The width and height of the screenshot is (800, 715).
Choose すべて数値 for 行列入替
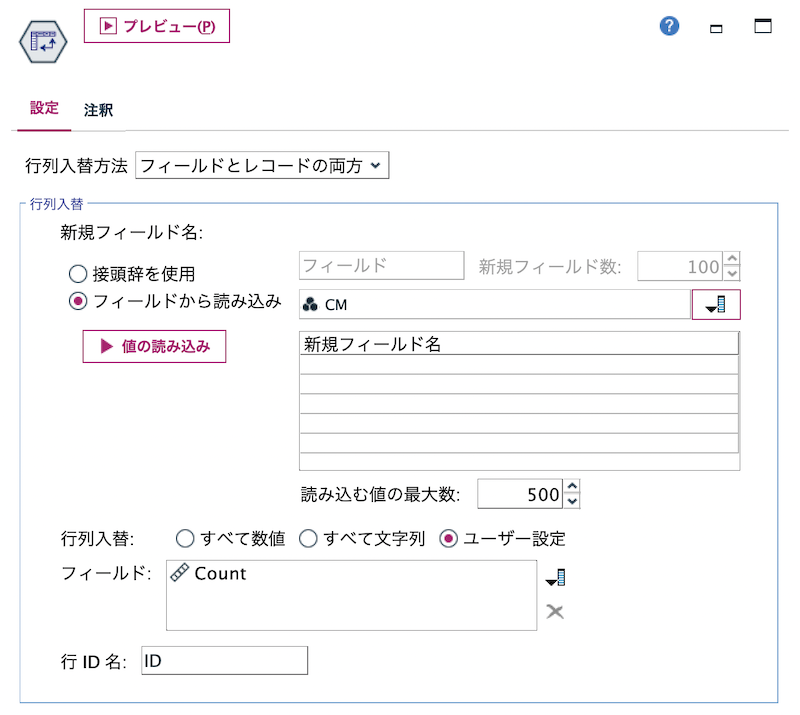tap(186, 538)
